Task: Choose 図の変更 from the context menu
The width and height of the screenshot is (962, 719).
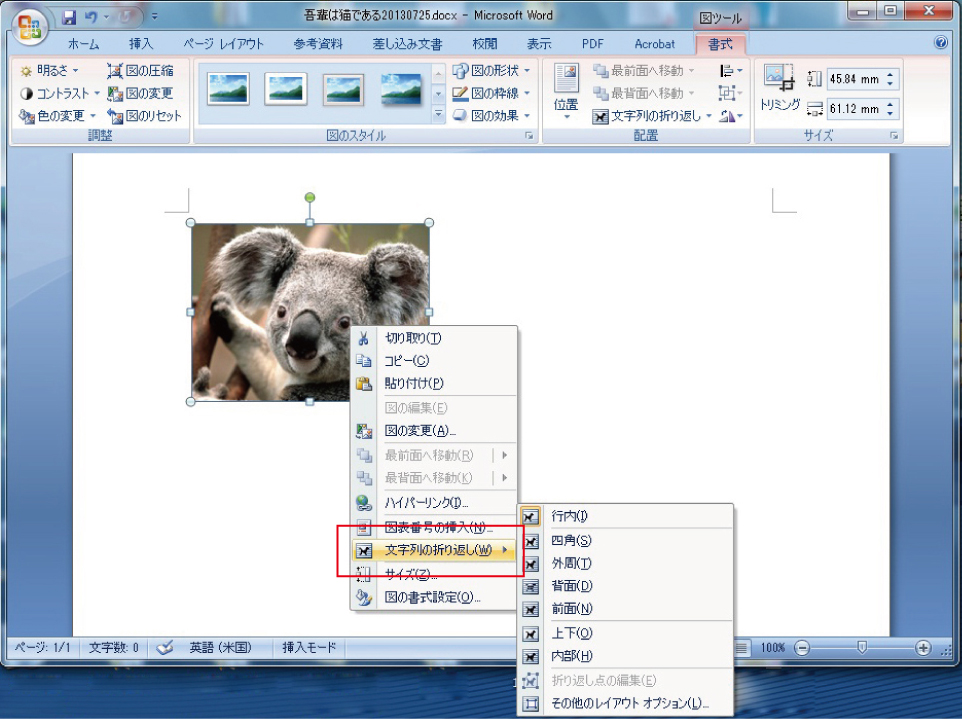Action: coord(434,431)
